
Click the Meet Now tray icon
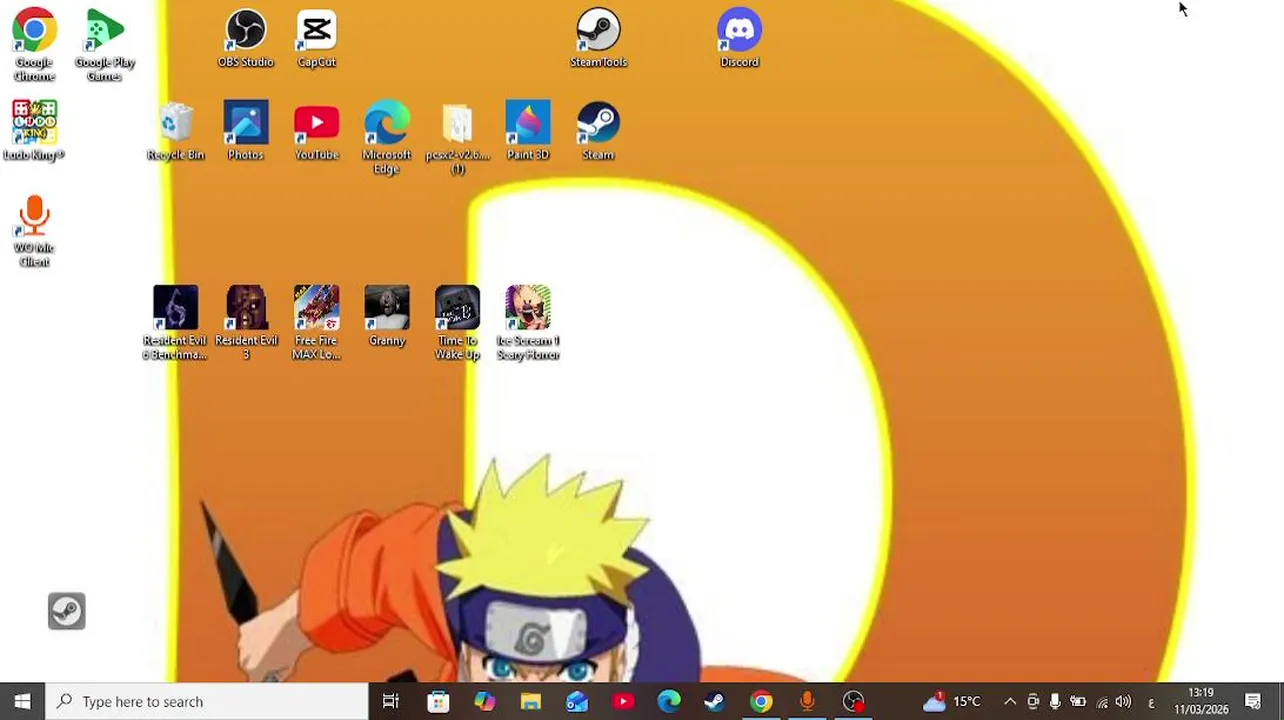(1033, 702)
